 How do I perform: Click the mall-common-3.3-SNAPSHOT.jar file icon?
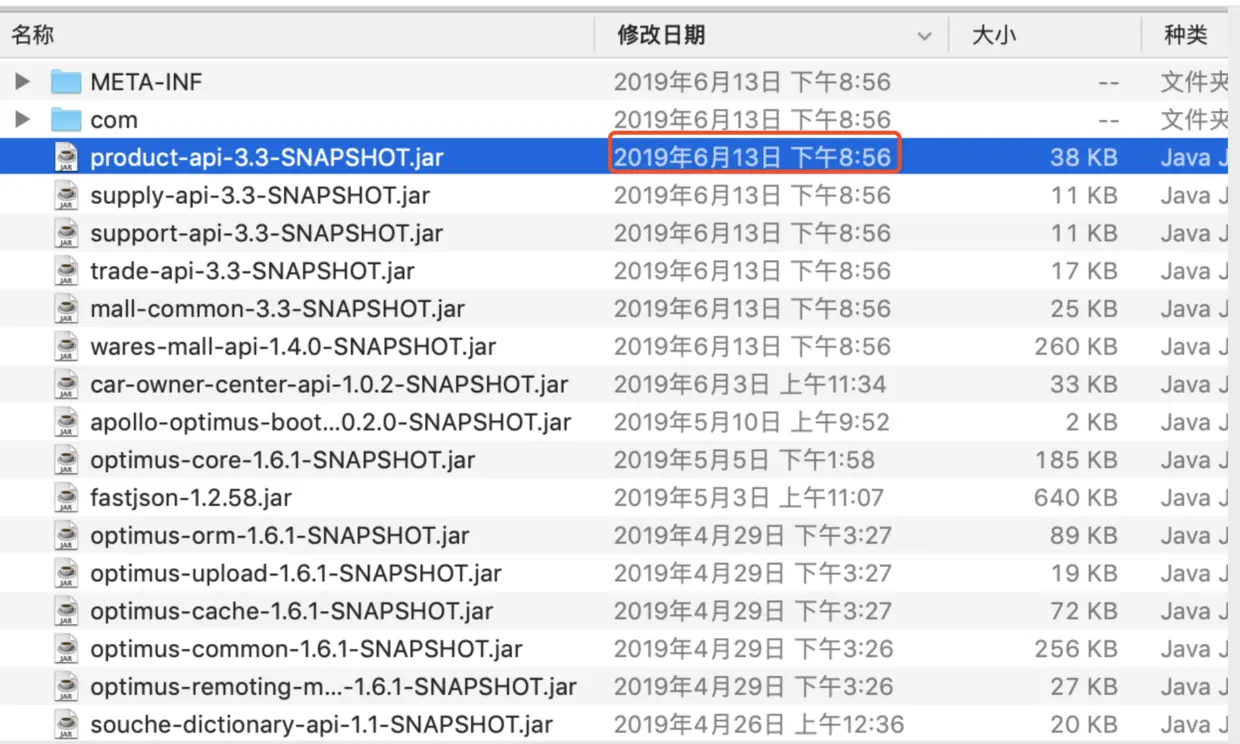click(x=66, y=309)
